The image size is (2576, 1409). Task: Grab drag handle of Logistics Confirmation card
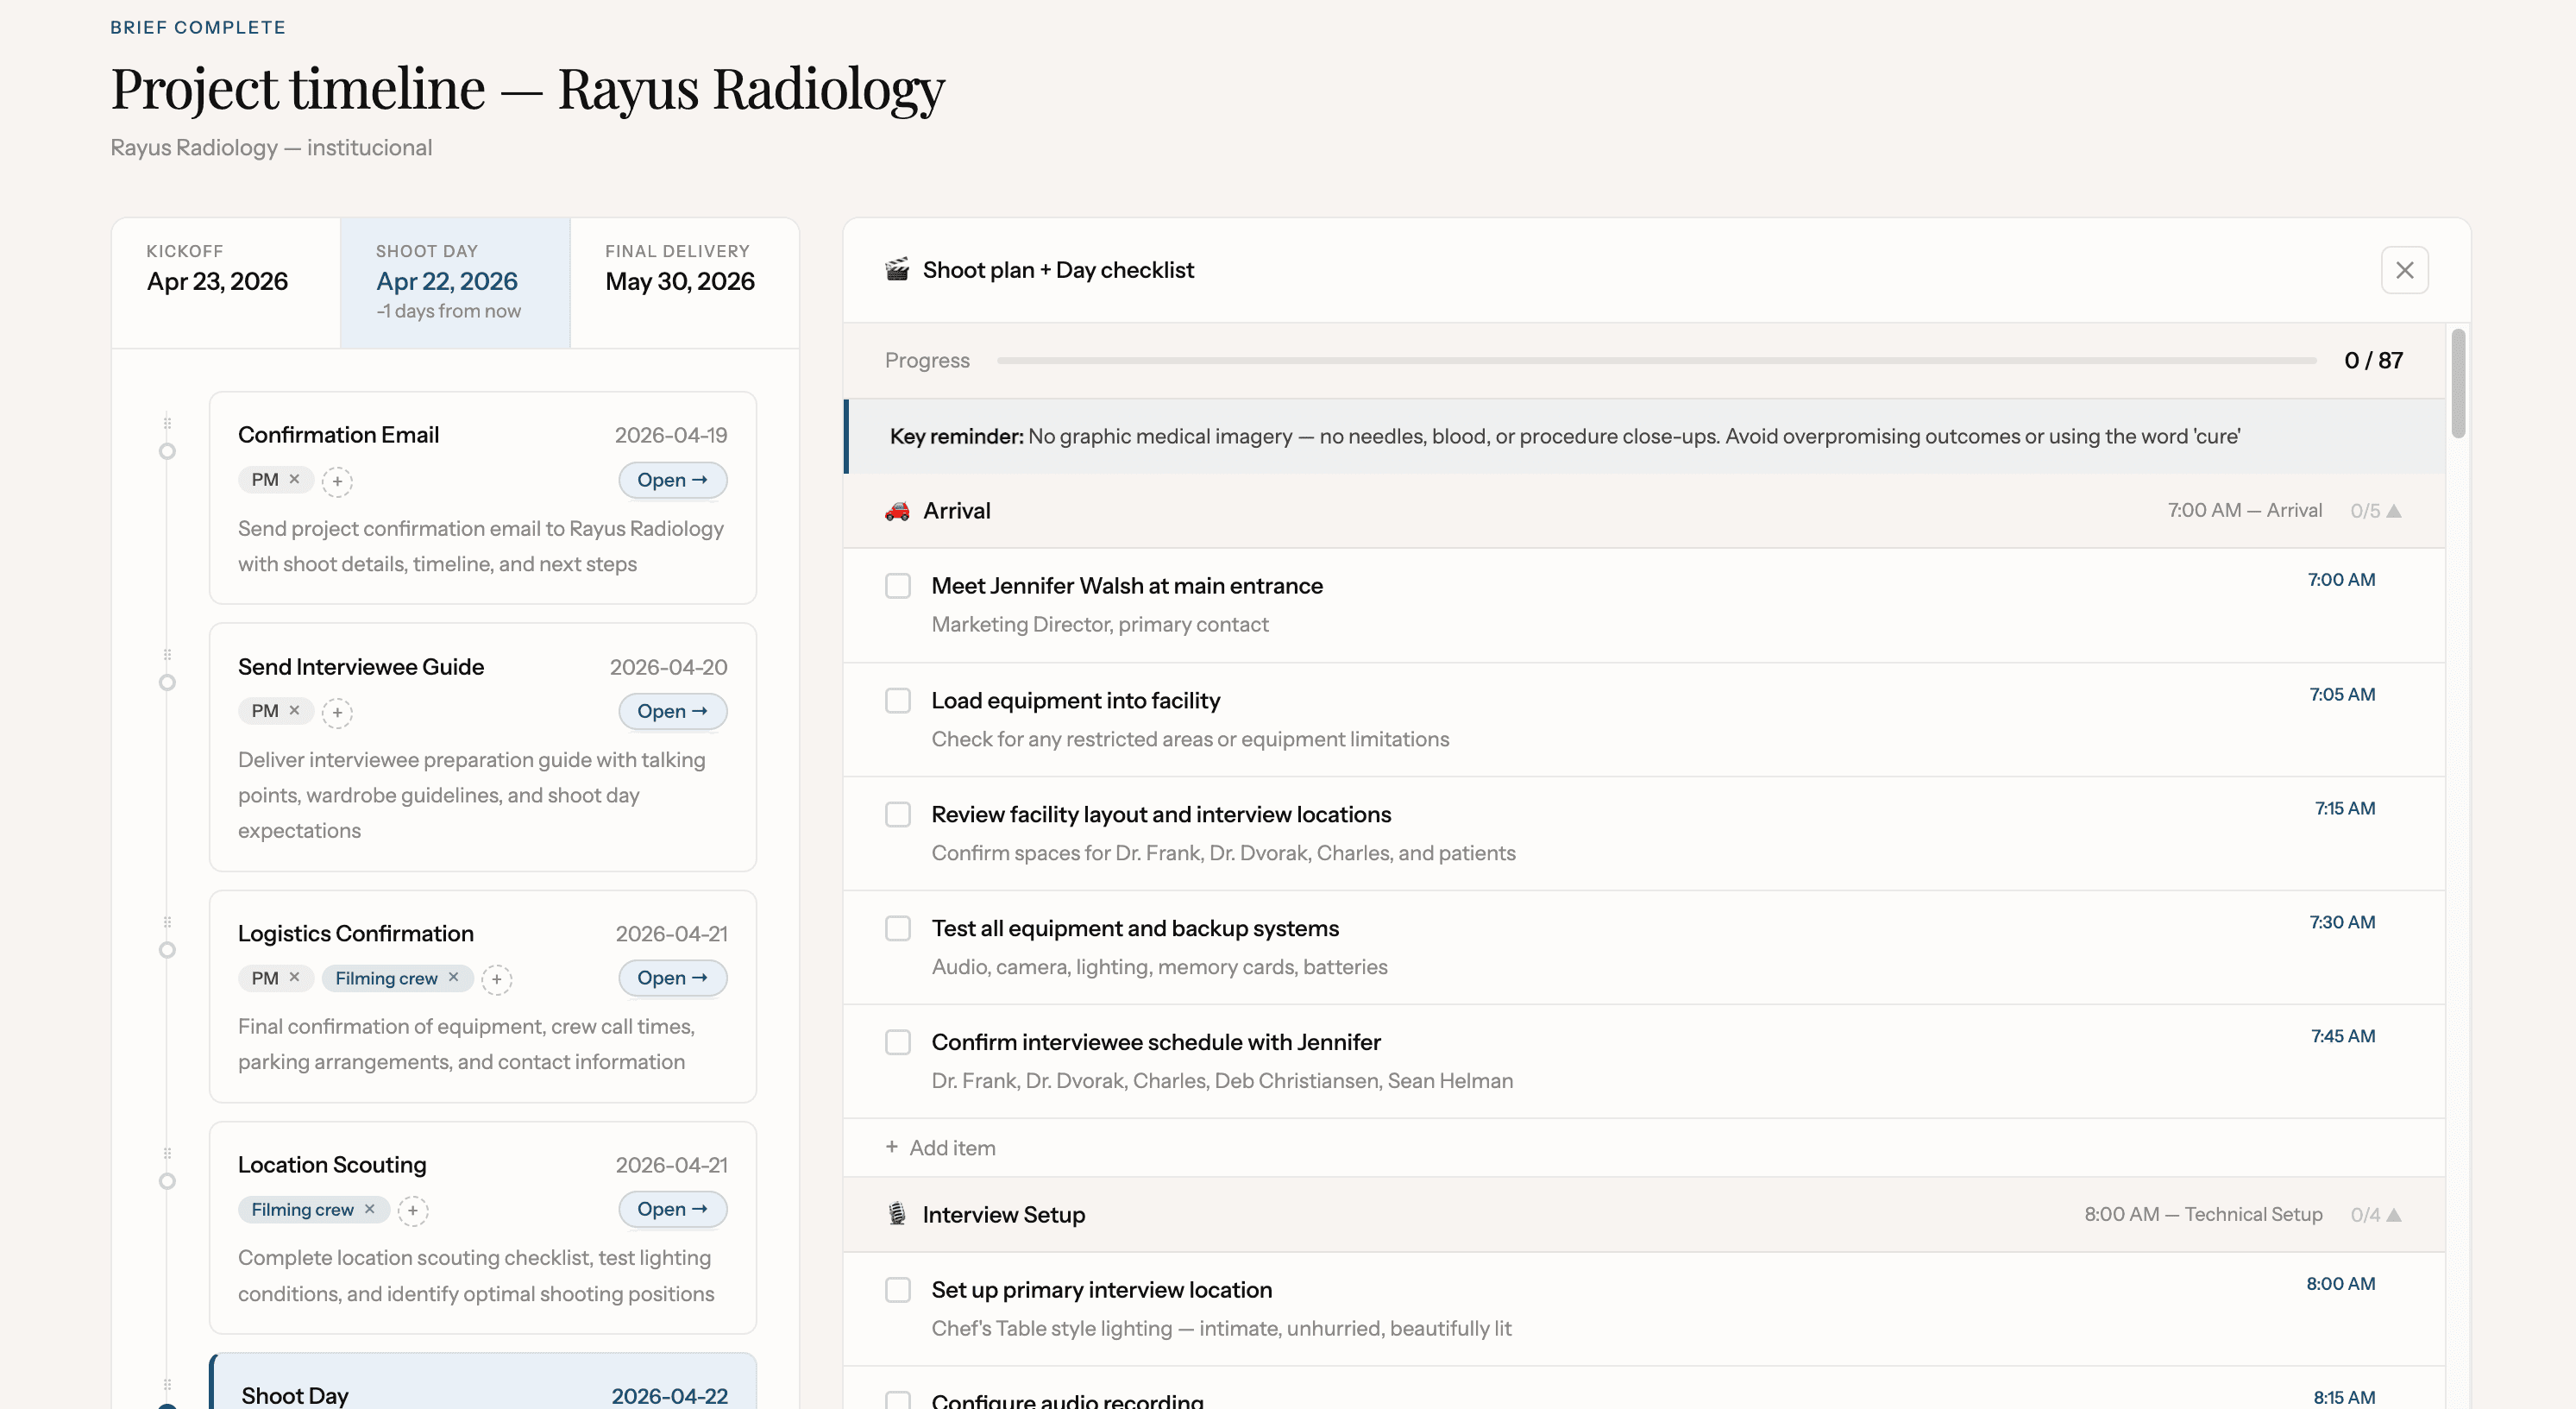[167, 922]
